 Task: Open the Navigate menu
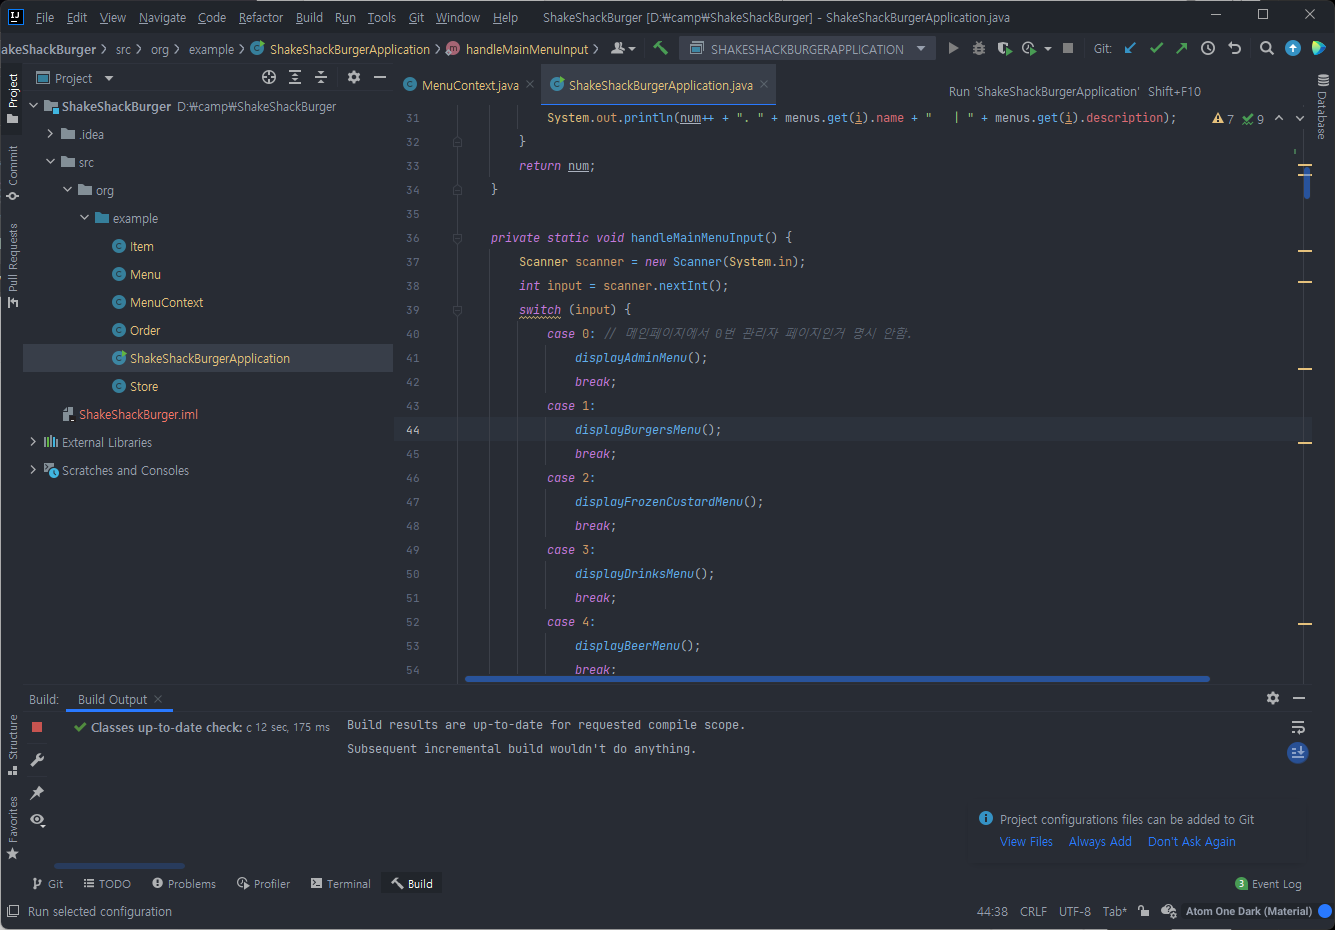[x=162, y=17]
